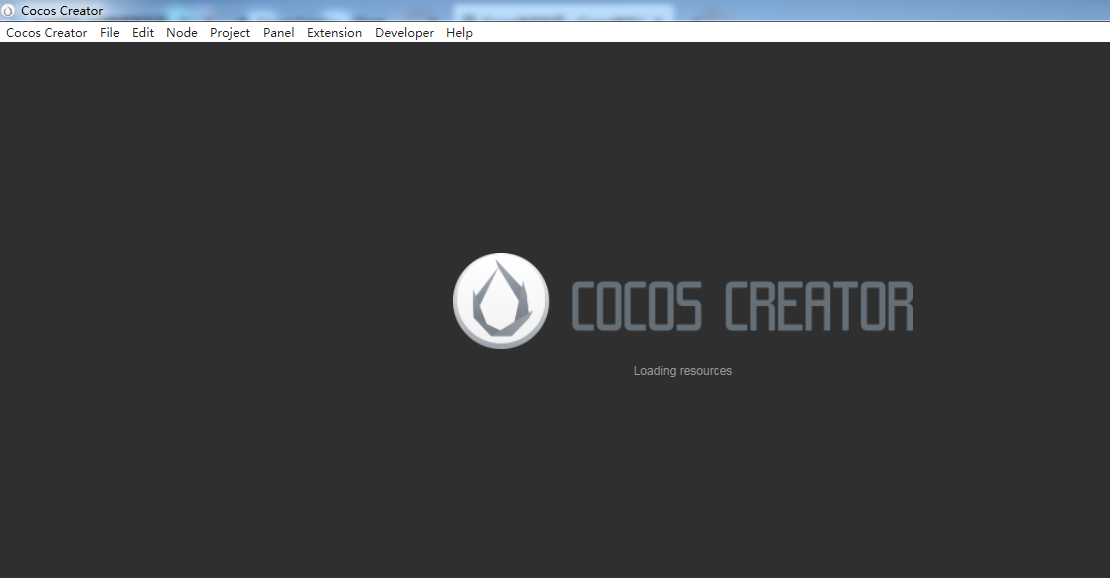Open the File menu
1110x578 pixels.
click(110, 33)
